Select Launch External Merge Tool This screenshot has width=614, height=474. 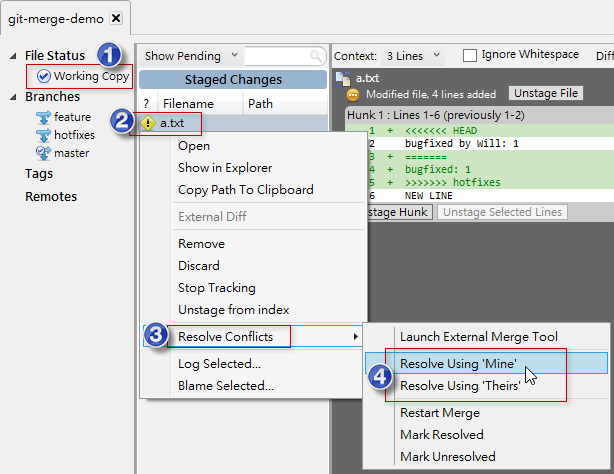478,337
